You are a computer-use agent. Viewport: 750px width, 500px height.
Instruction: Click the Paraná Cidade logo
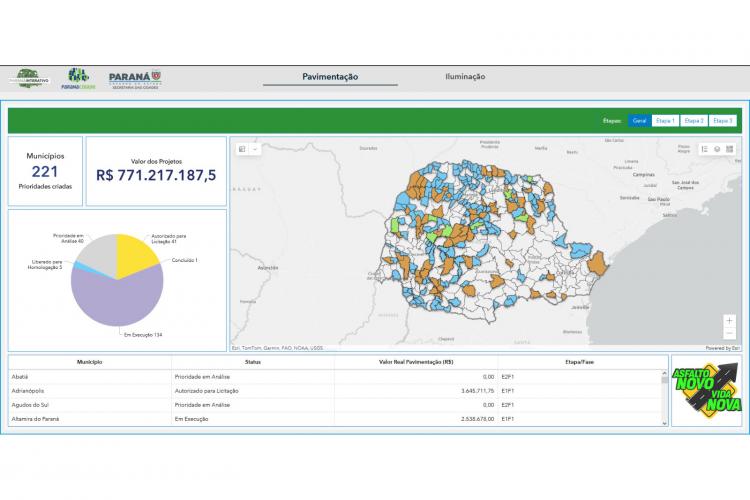pyautogui.click(x=78, y=78)
